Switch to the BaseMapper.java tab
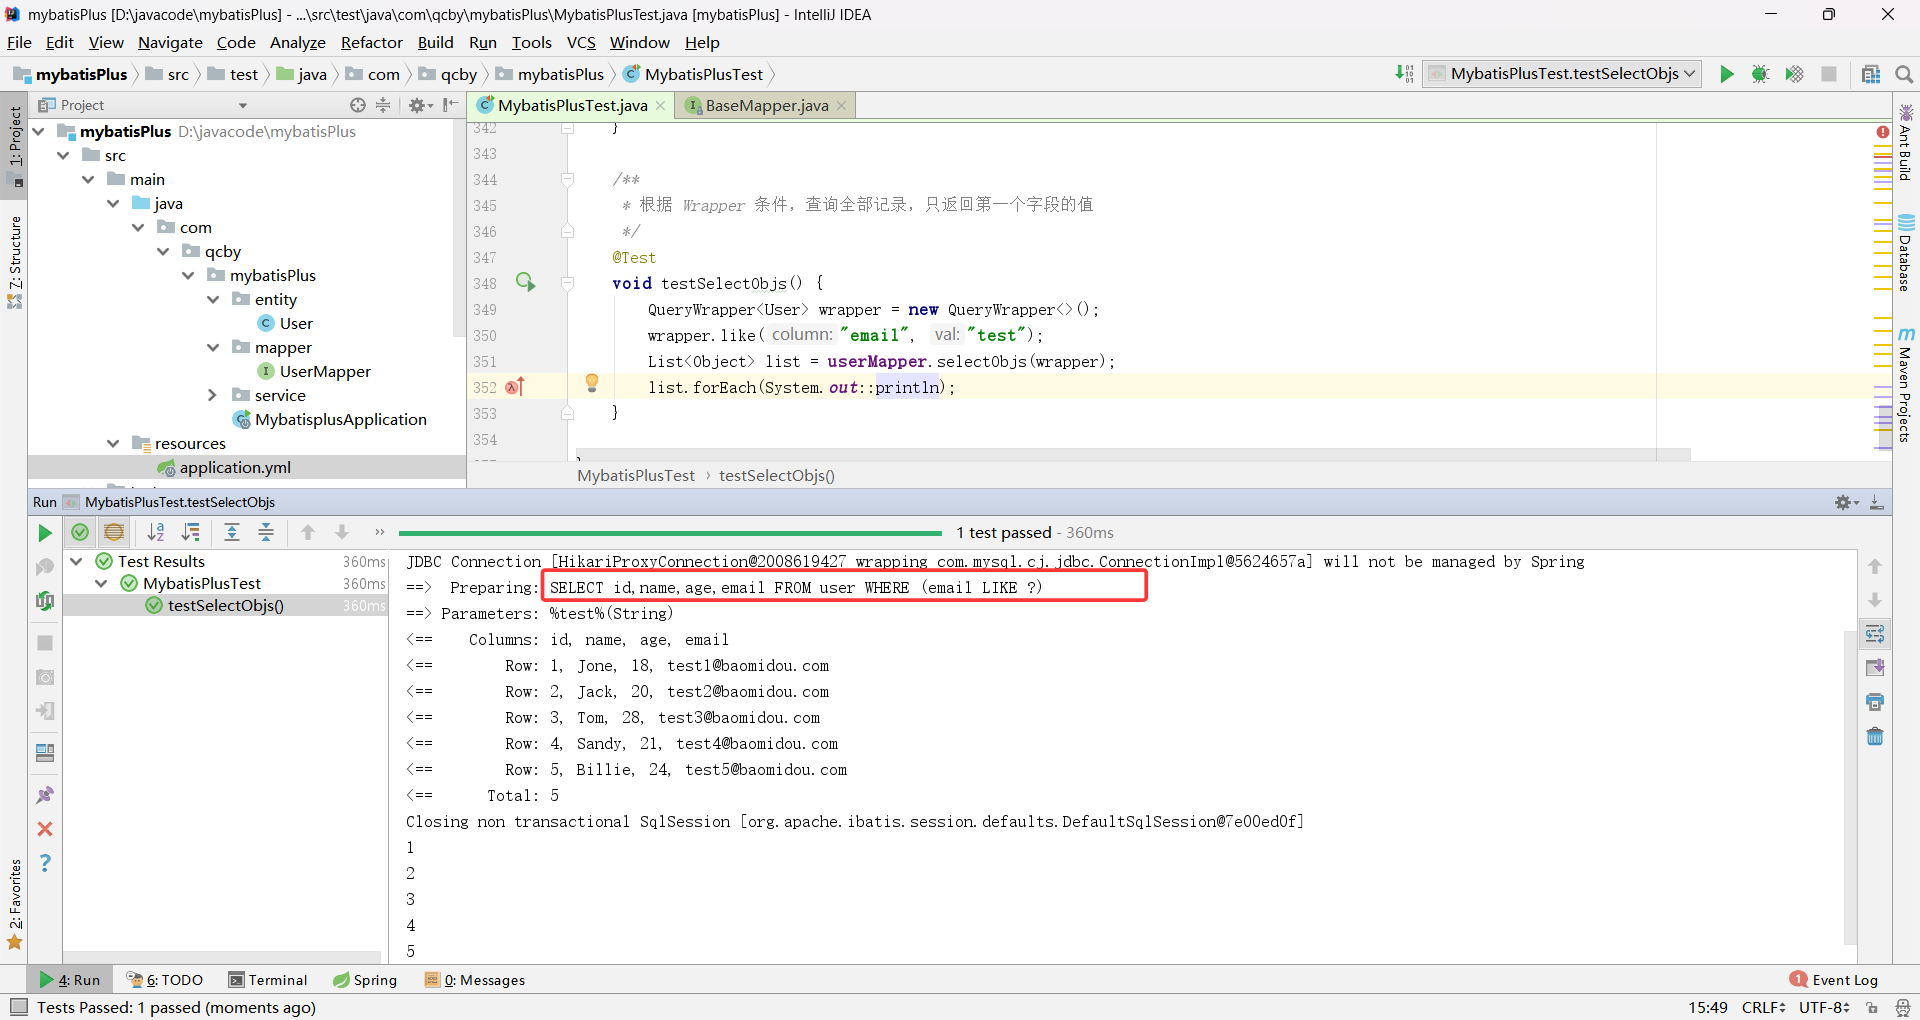1920x1020 pixels. point(766,105)
